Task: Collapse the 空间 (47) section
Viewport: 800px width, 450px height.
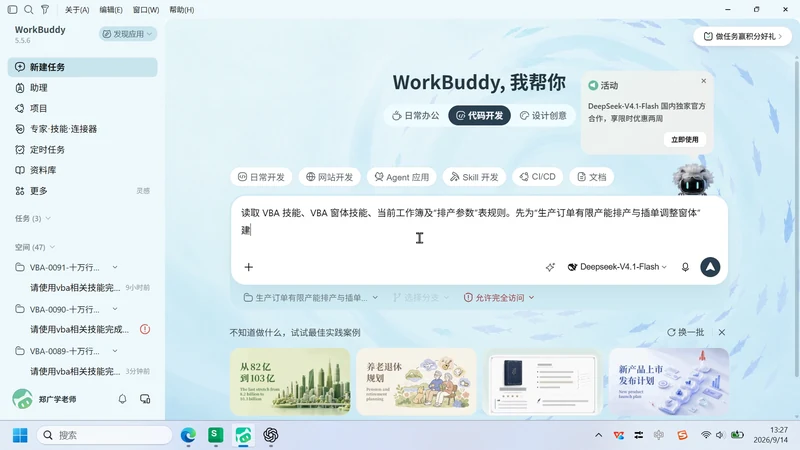Action: click(x=35, y=247)
